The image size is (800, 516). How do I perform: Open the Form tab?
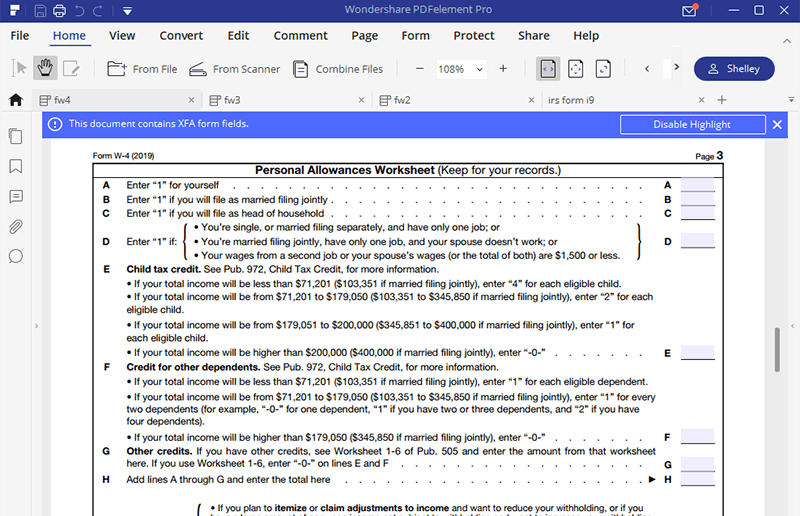pyautogui.click(x=415, y=36)
